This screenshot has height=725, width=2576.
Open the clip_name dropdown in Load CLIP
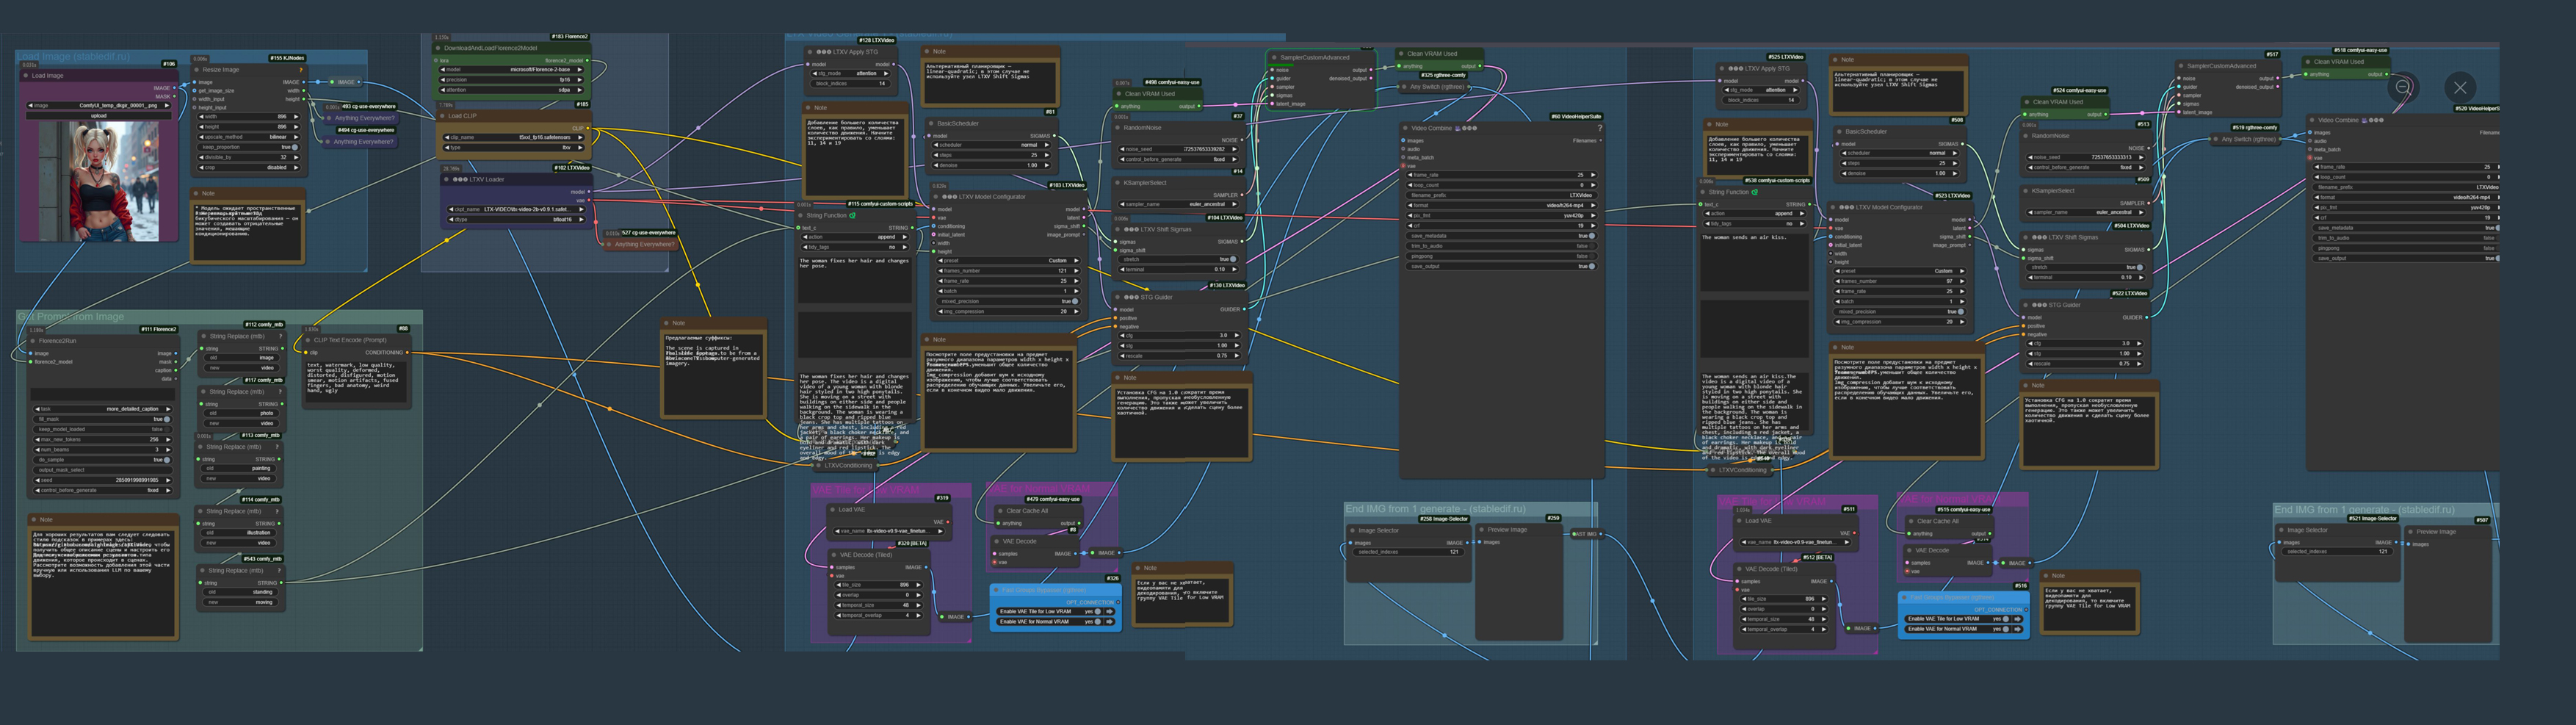[515, 137]
